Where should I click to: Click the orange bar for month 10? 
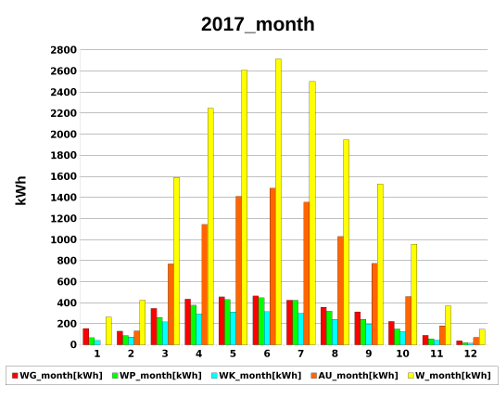click(x=408, y=320)
